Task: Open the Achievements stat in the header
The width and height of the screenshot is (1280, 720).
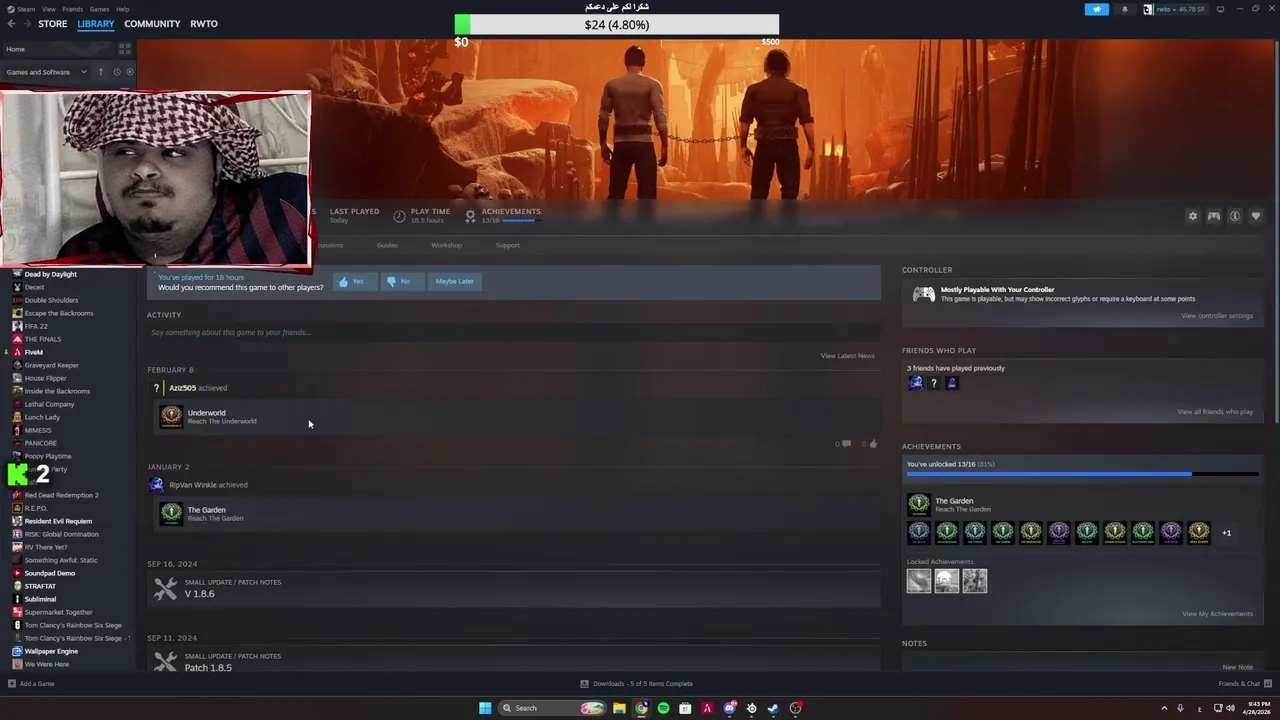Action: click(503, 215)
